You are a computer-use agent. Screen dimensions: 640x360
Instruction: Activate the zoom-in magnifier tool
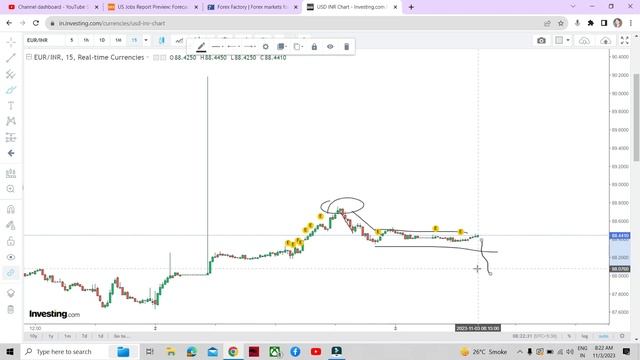pyautogui.click(x=11, y=189)
